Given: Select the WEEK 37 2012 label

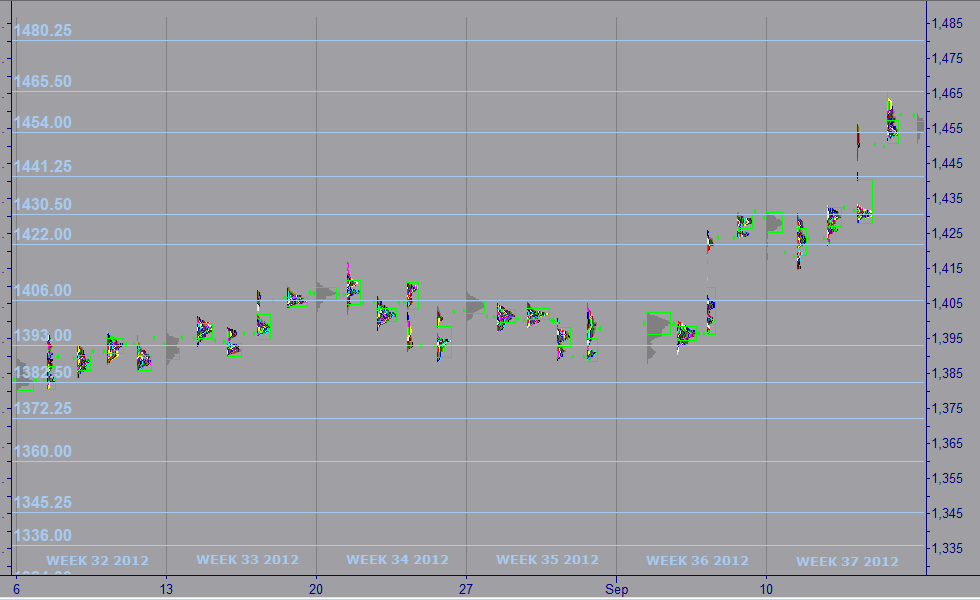Looking at the screenshot, I should [847, 561].
